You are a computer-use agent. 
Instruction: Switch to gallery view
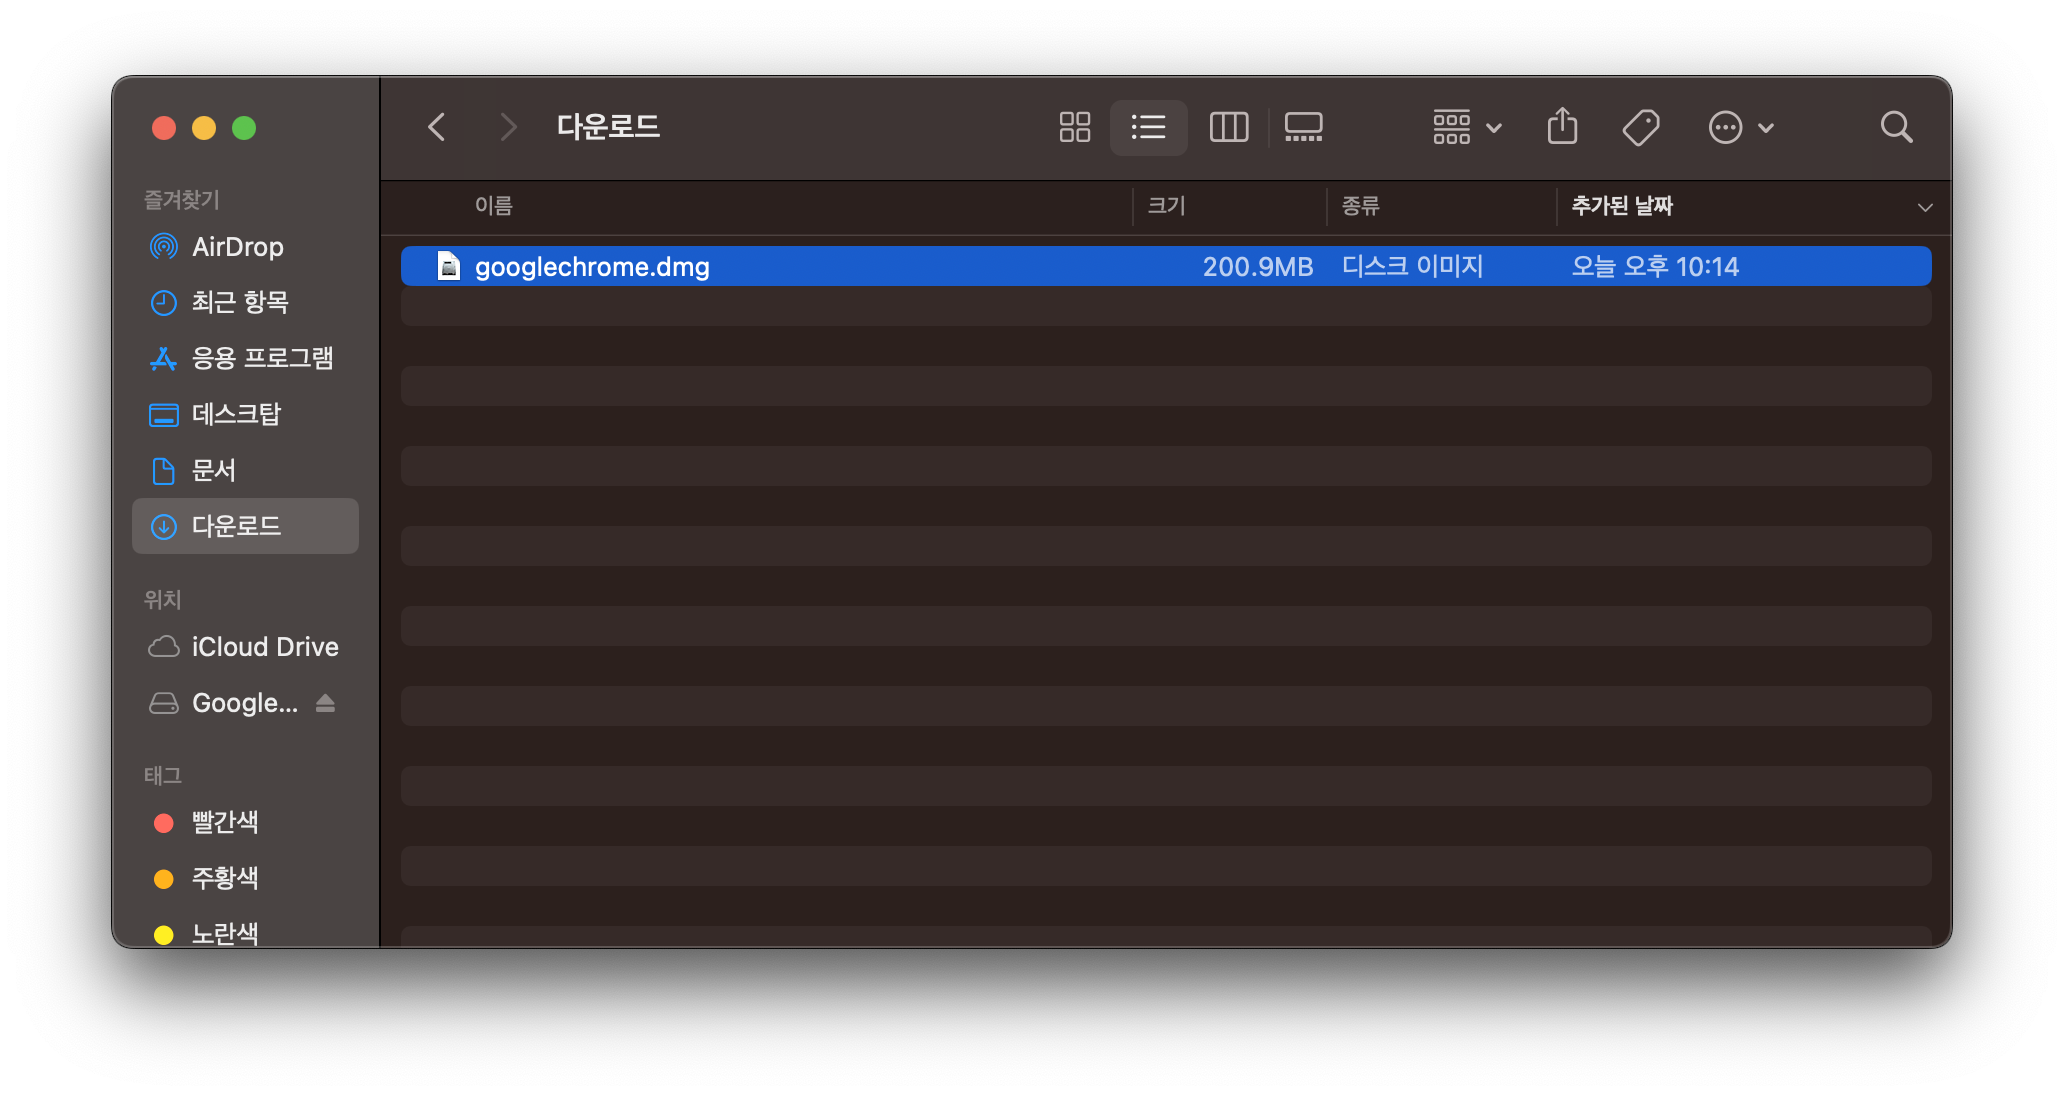pos(1303,127)
